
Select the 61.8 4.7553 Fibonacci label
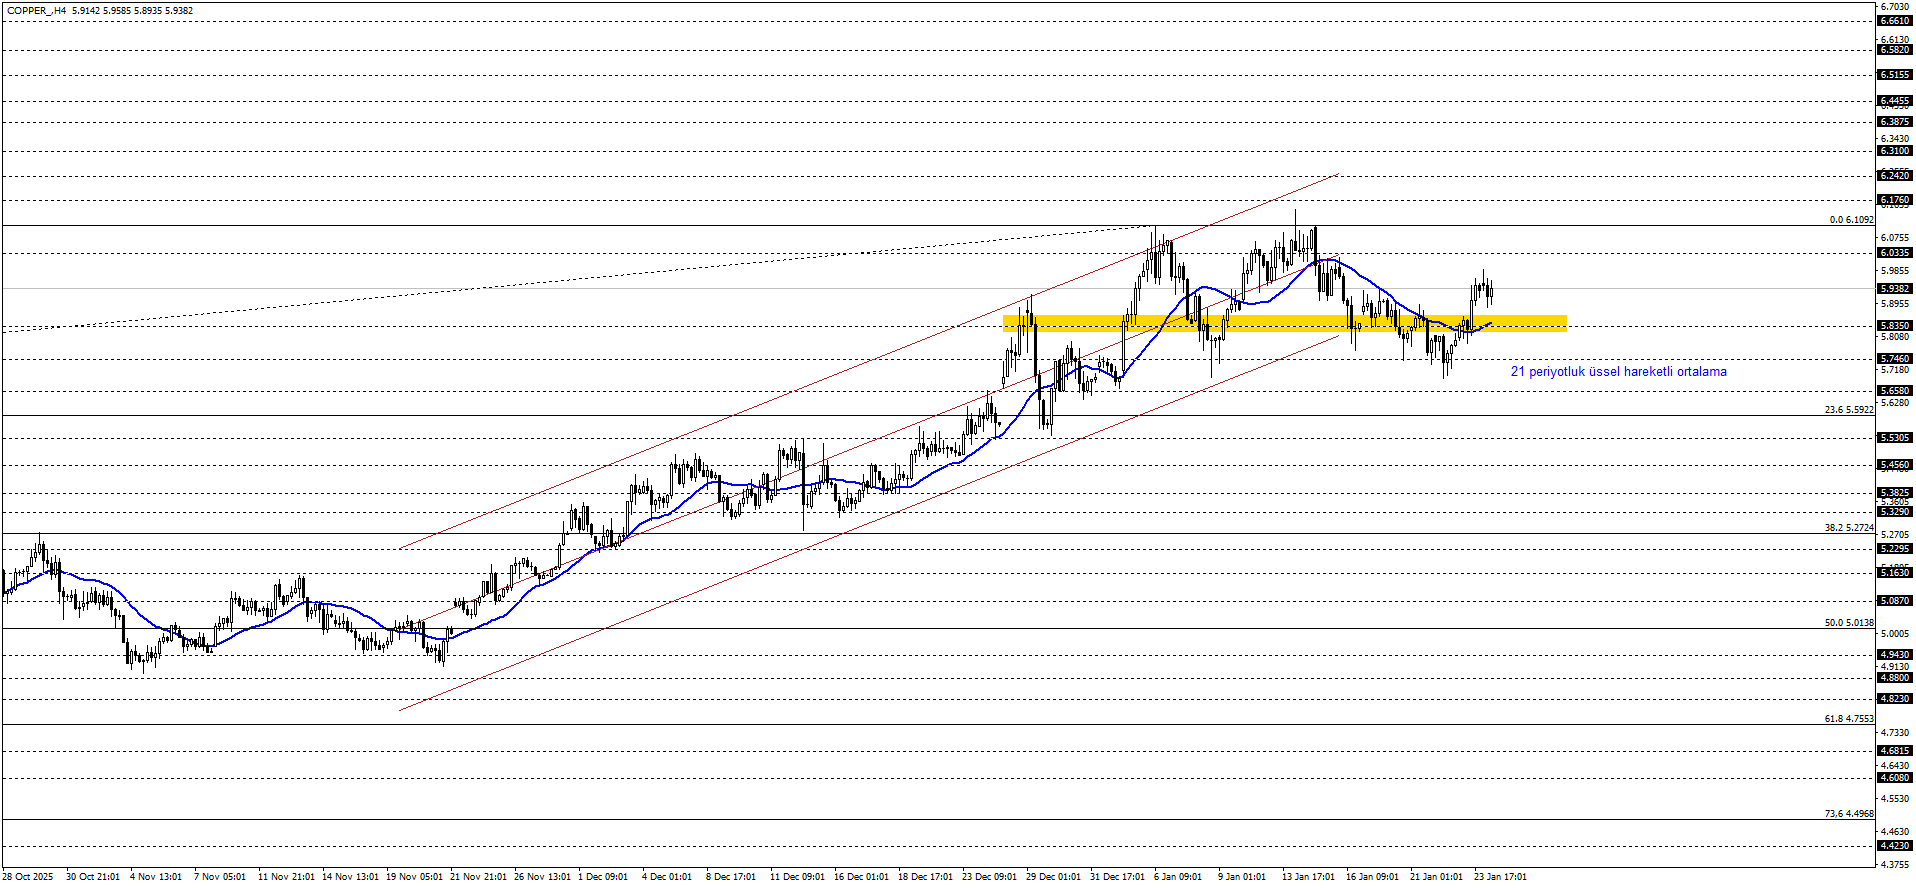click(x=1848, y=719)
